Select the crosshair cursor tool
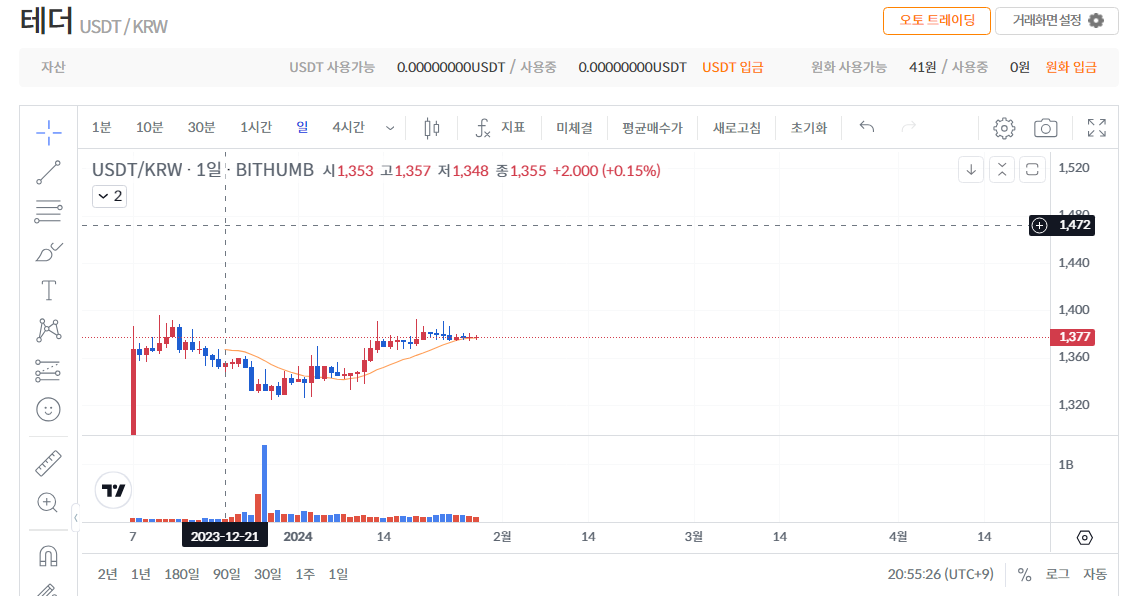The width and height of the screenshot is (1123, 602). 49,132
